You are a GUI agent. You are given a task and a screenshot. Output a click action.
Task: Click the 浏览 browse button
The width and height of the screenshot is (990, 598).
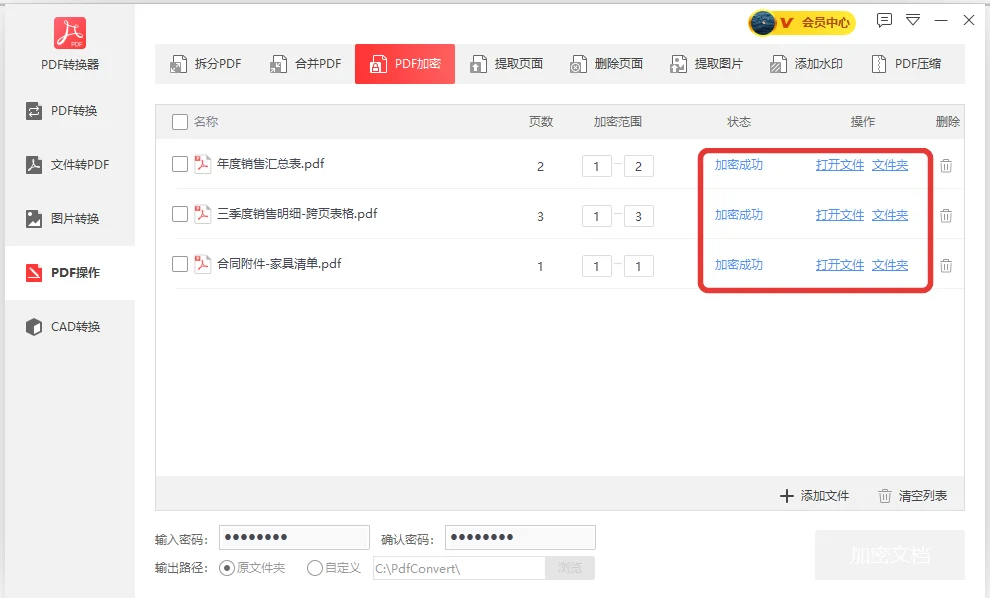point(570,568)
